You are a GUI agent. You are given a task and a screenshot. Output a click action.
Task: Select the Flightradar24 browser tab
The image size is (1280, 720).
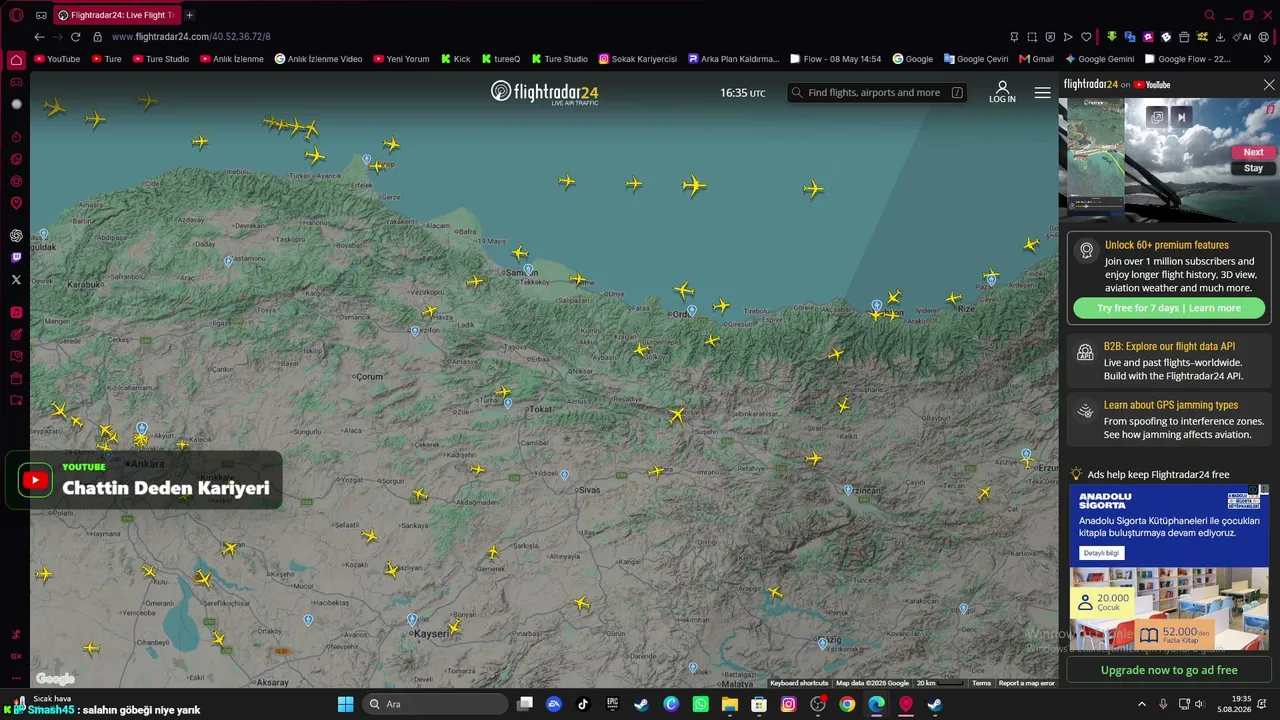[115, 15]
